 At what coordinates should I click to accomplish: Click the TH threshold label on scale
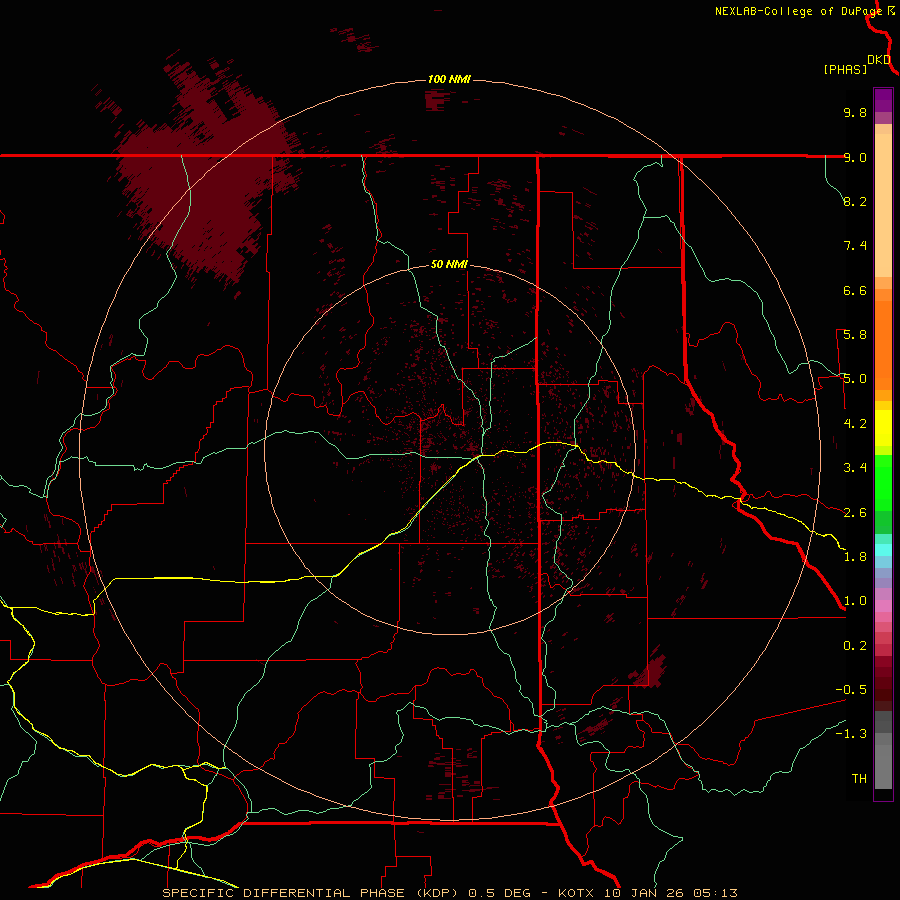click(x=859, y=779)
